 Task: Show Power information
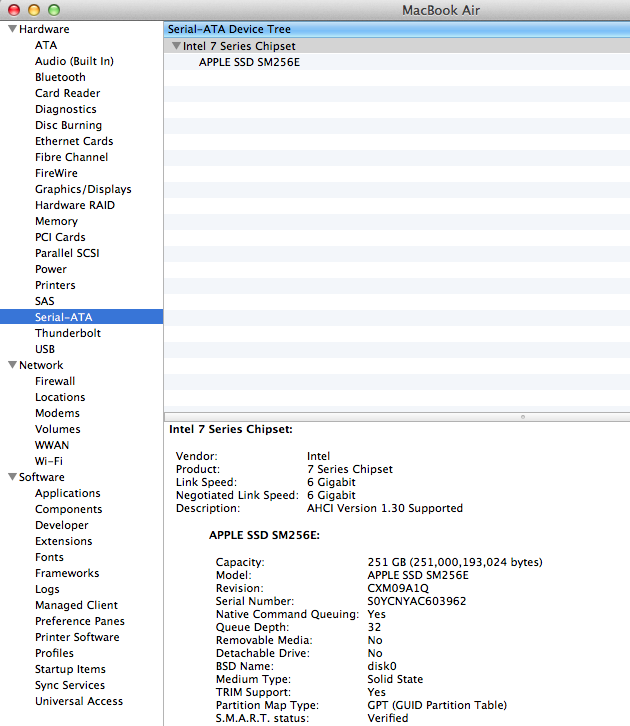pos(51,269)
